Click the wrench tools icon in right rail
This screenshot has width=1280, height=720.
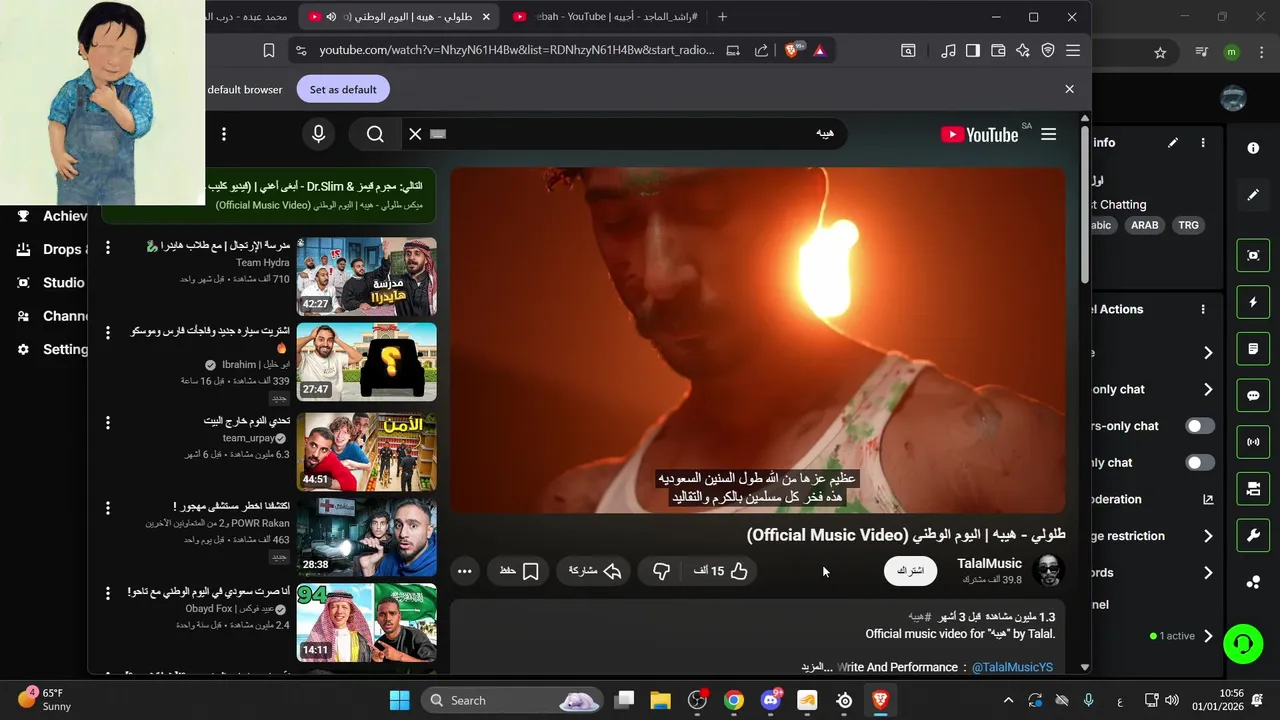(x=1253, y=535)
